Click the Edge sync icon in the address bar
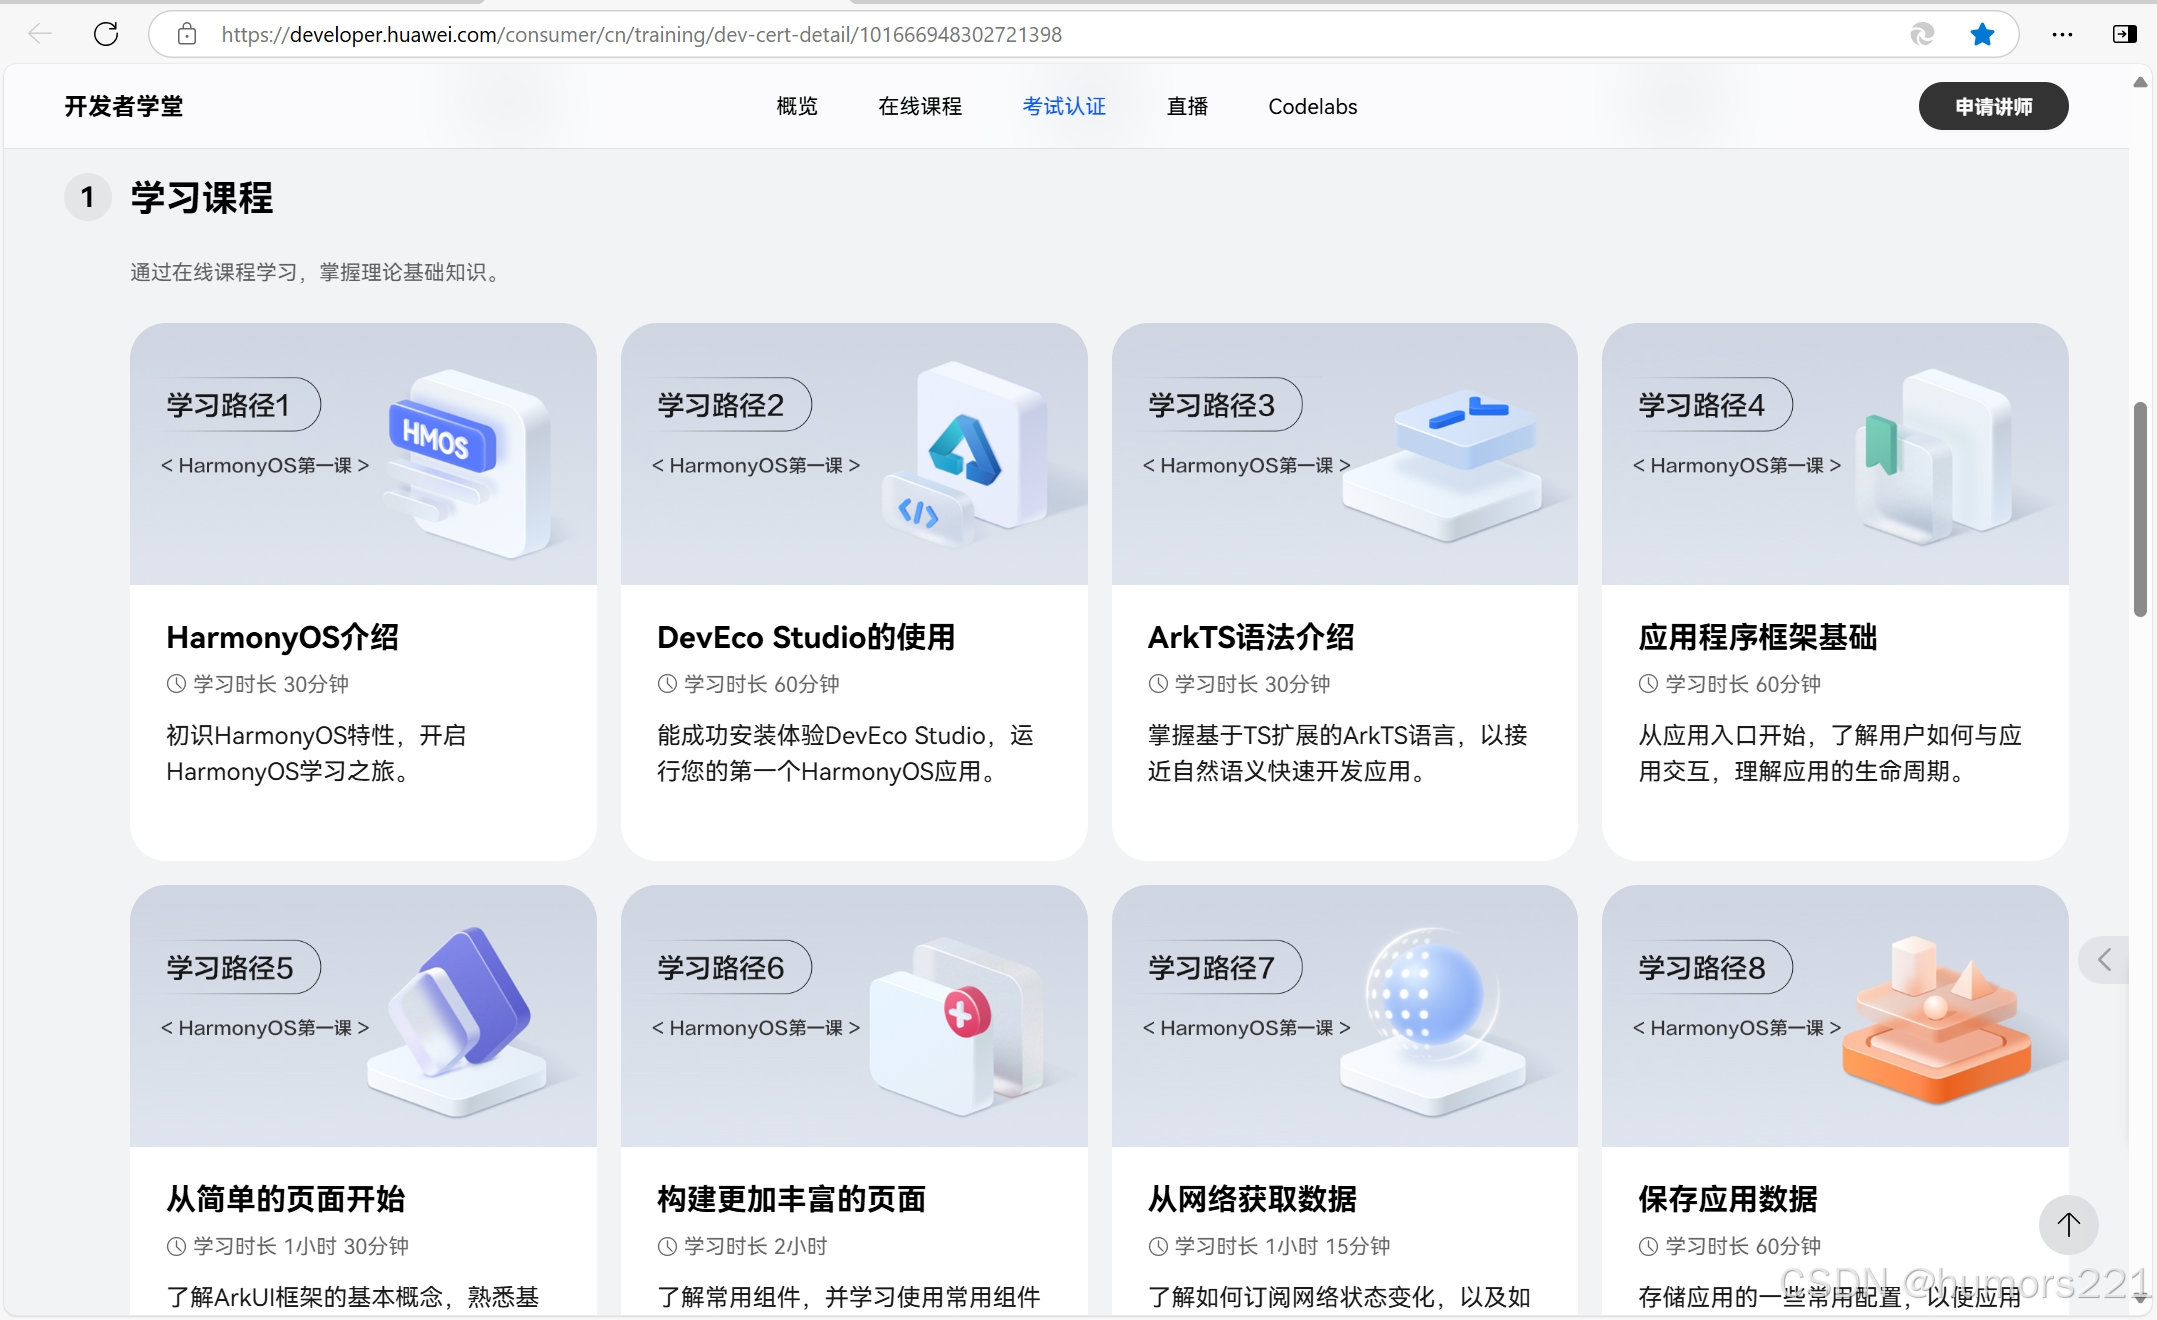Viewport: 2157px width, 1320px height. [1921, 34]
